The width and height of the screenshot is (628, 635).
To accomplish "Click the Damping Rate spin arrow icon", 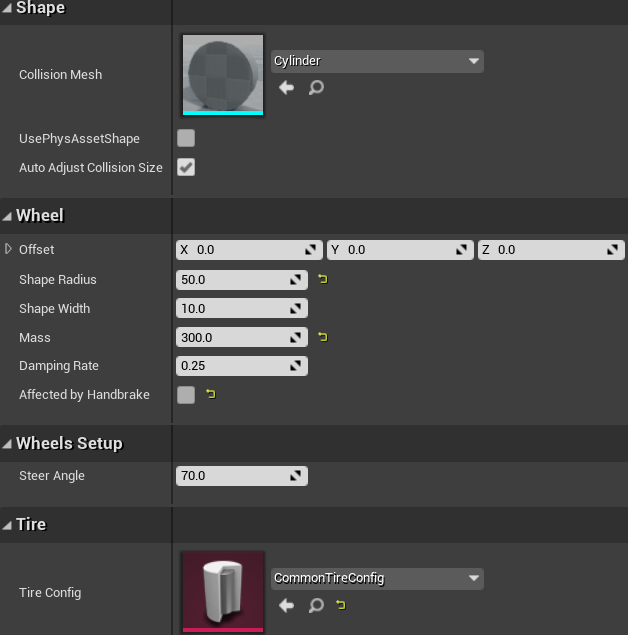I will [296, 366].
